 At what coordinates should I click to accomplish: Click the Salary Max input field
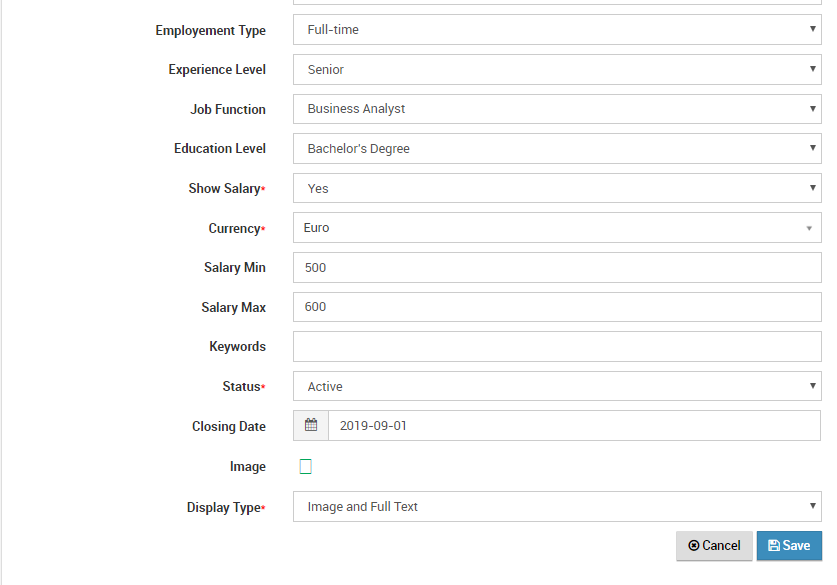click(557, 307)
